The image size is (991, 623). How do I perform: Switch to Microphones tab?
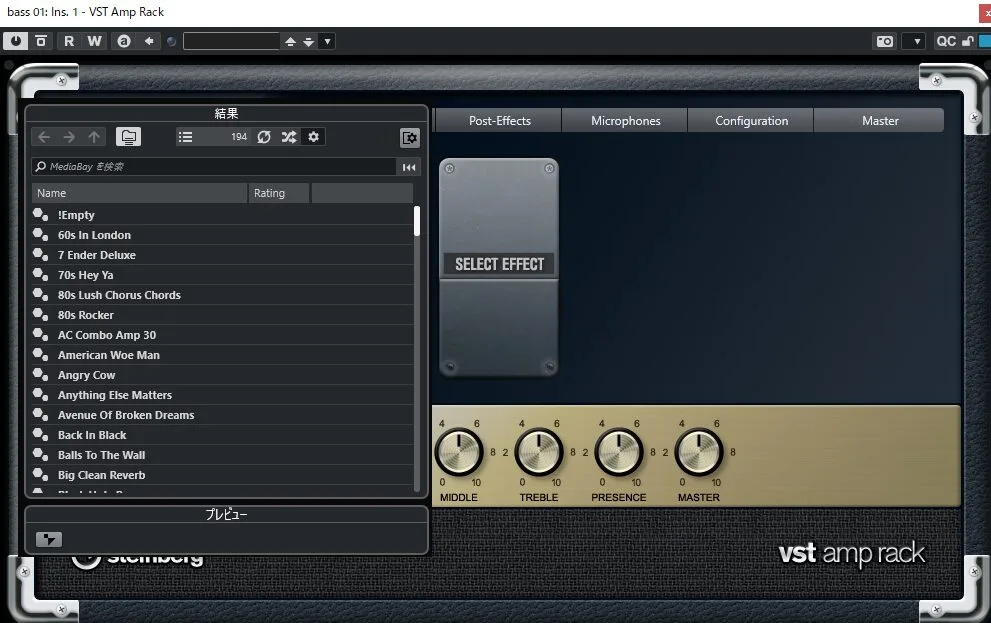coord(625,121)
